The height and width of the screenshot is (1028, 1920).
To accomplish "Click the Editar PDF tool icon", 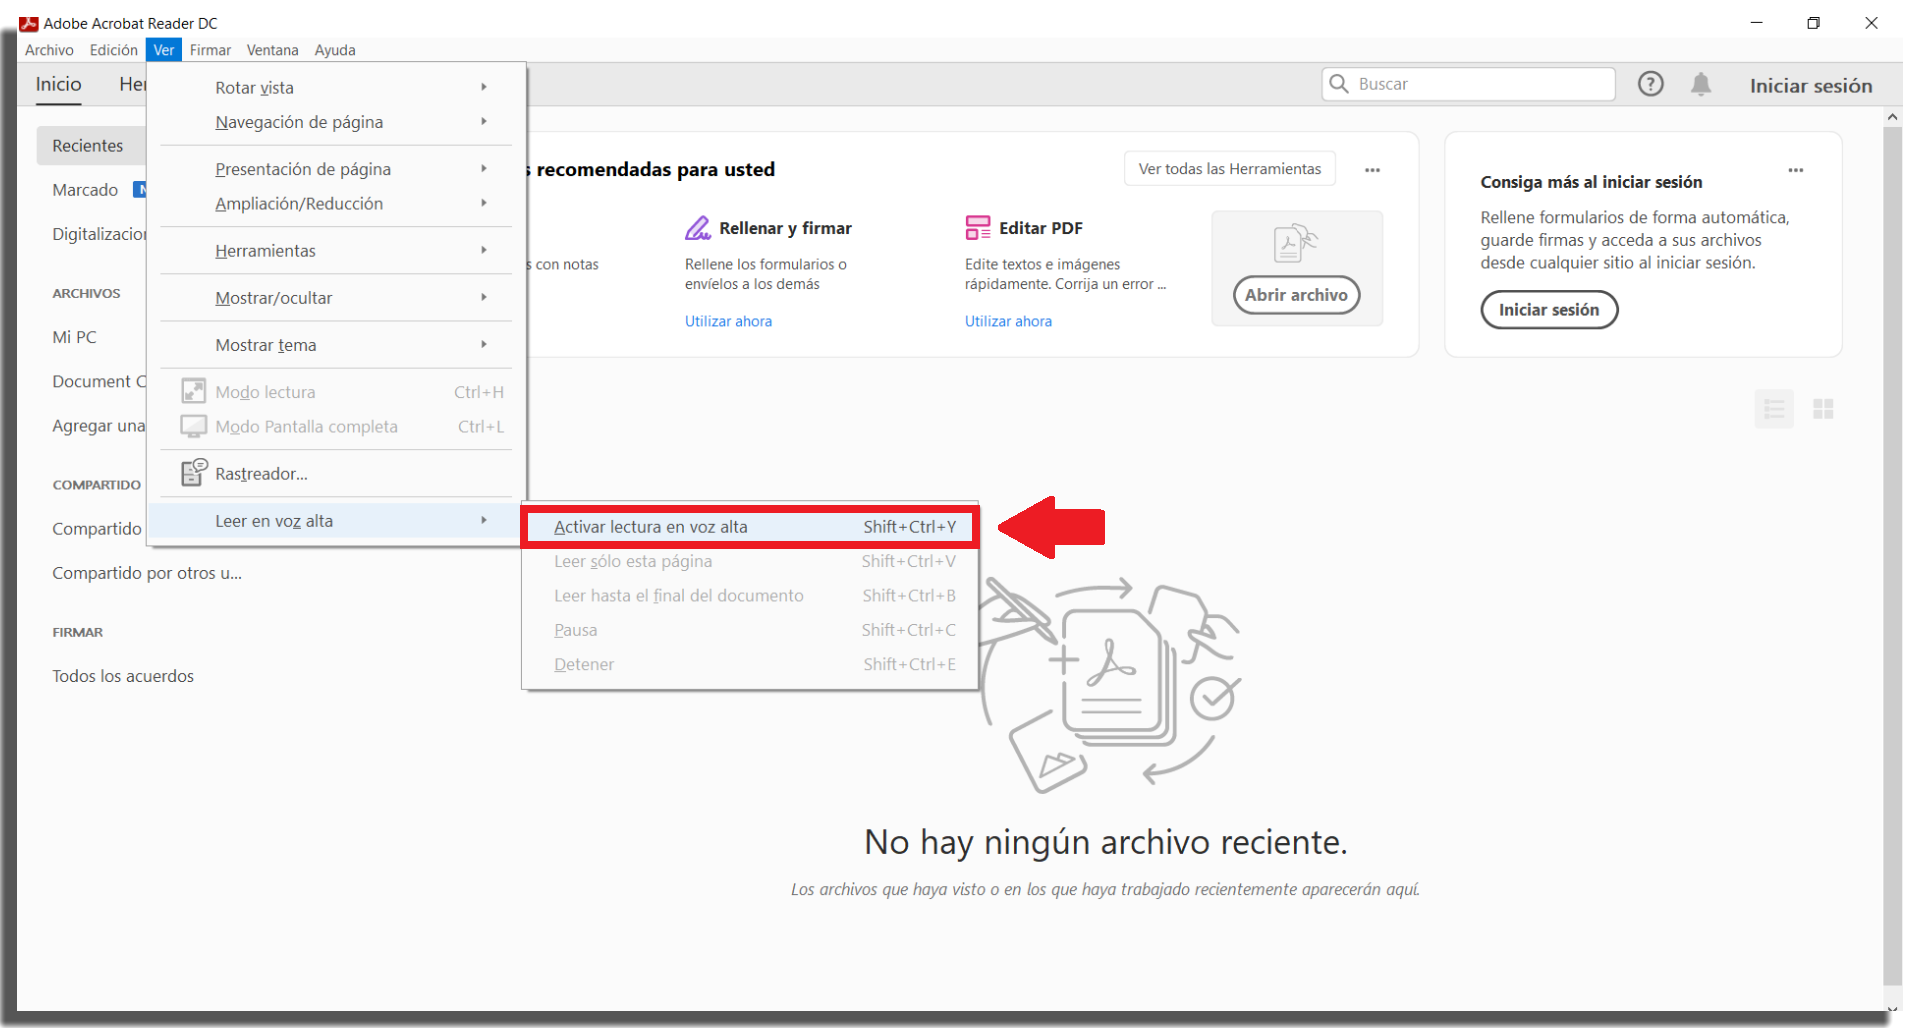I will (x=977, y=228).
